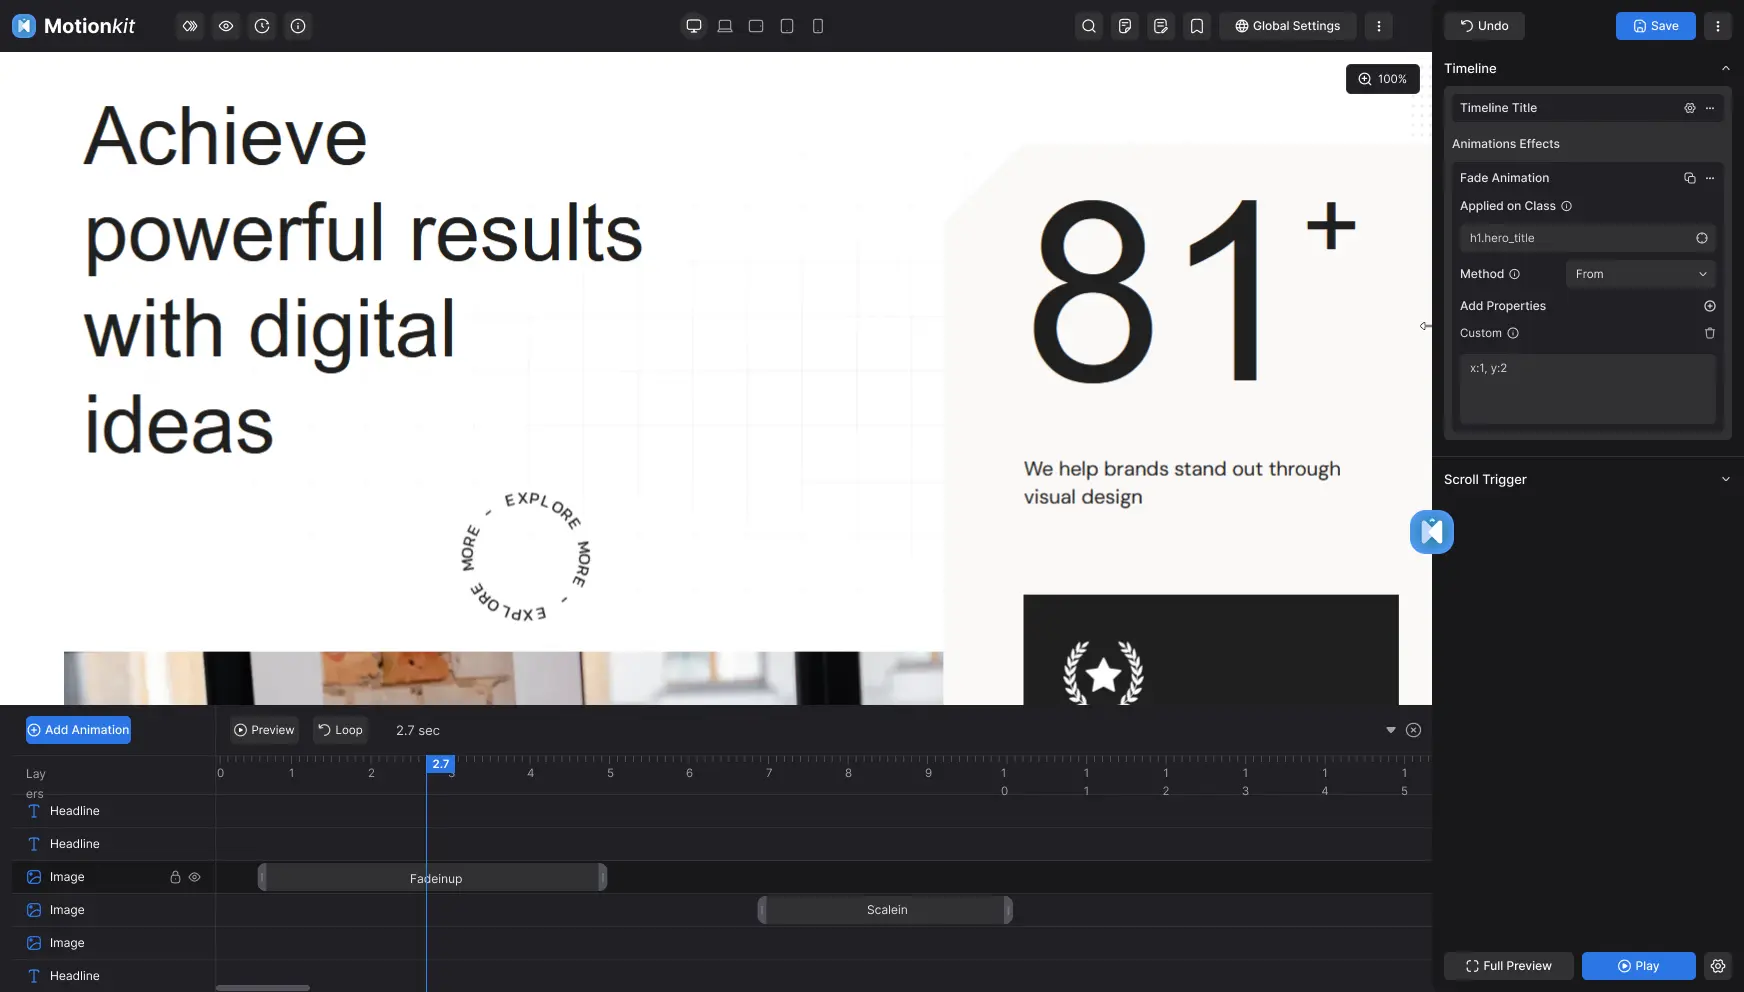The height and width of the screenshot is (992, 1744).
Task: Switch to tablet portrait viewport
Action: (787, 26)
